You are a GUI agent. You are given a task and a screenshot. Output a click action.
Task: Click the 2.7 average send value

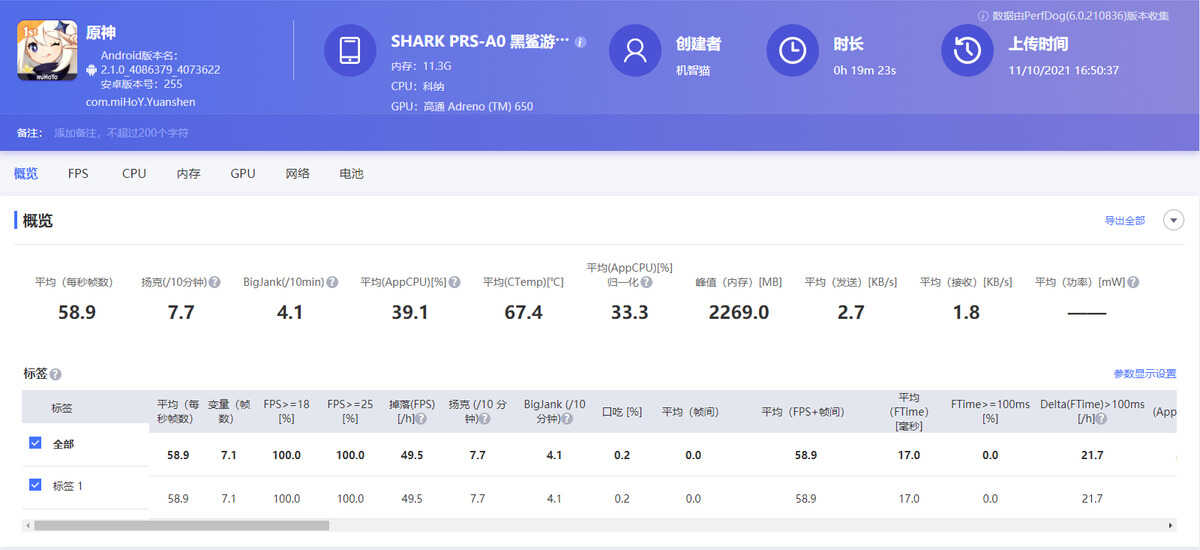[851, 312]
